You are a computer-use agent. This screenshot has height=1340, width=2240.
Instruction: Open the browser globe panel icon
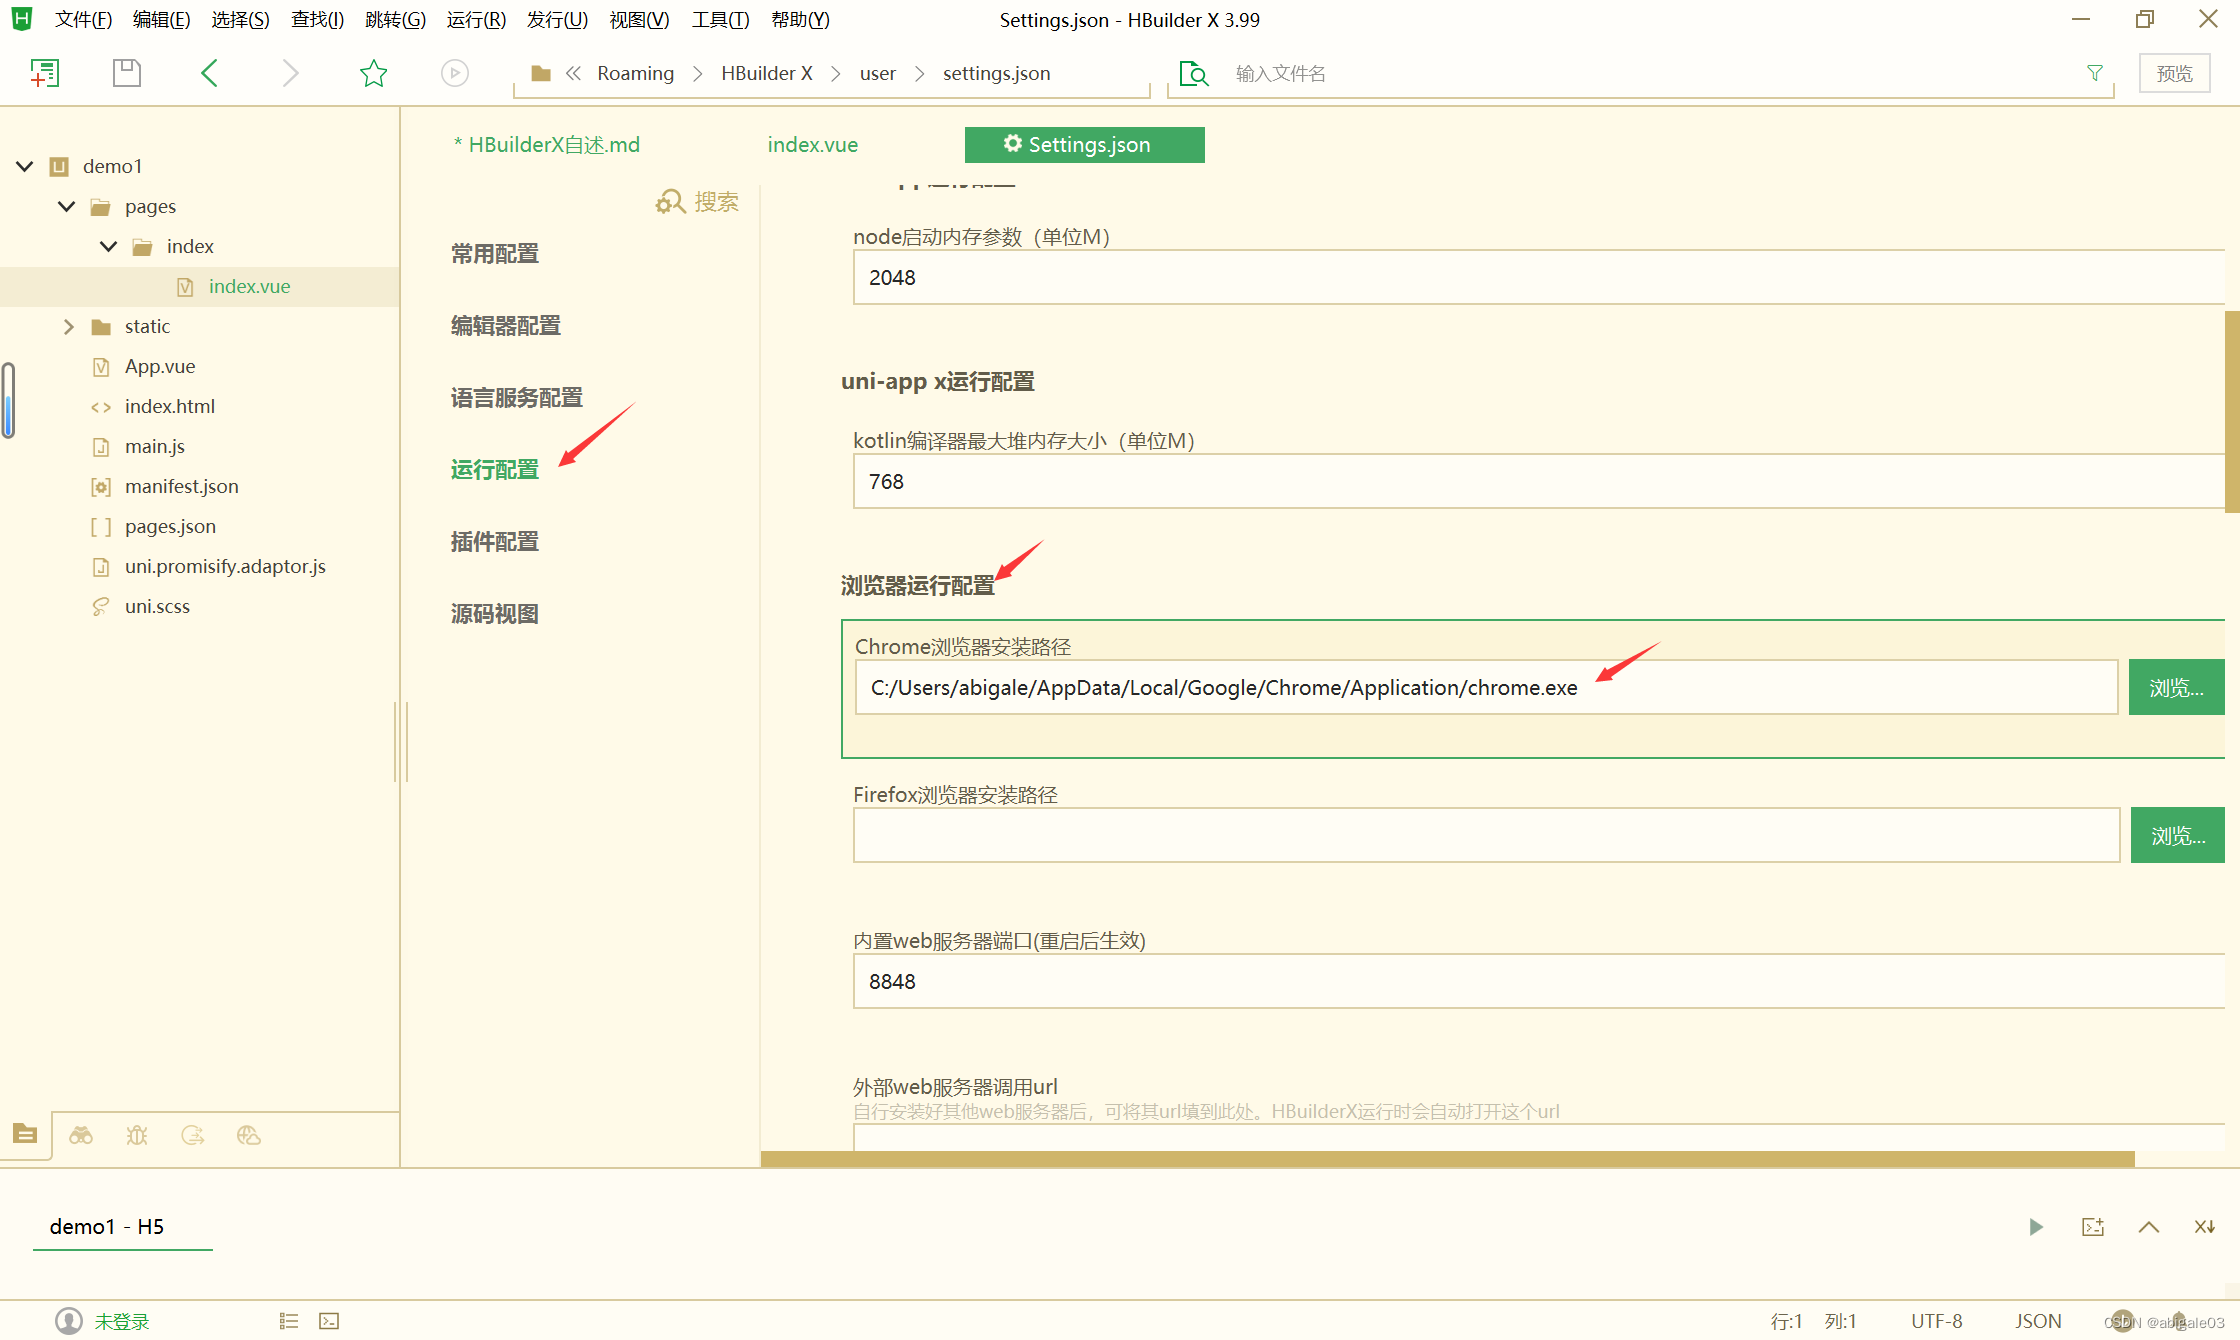[249, 1135]
